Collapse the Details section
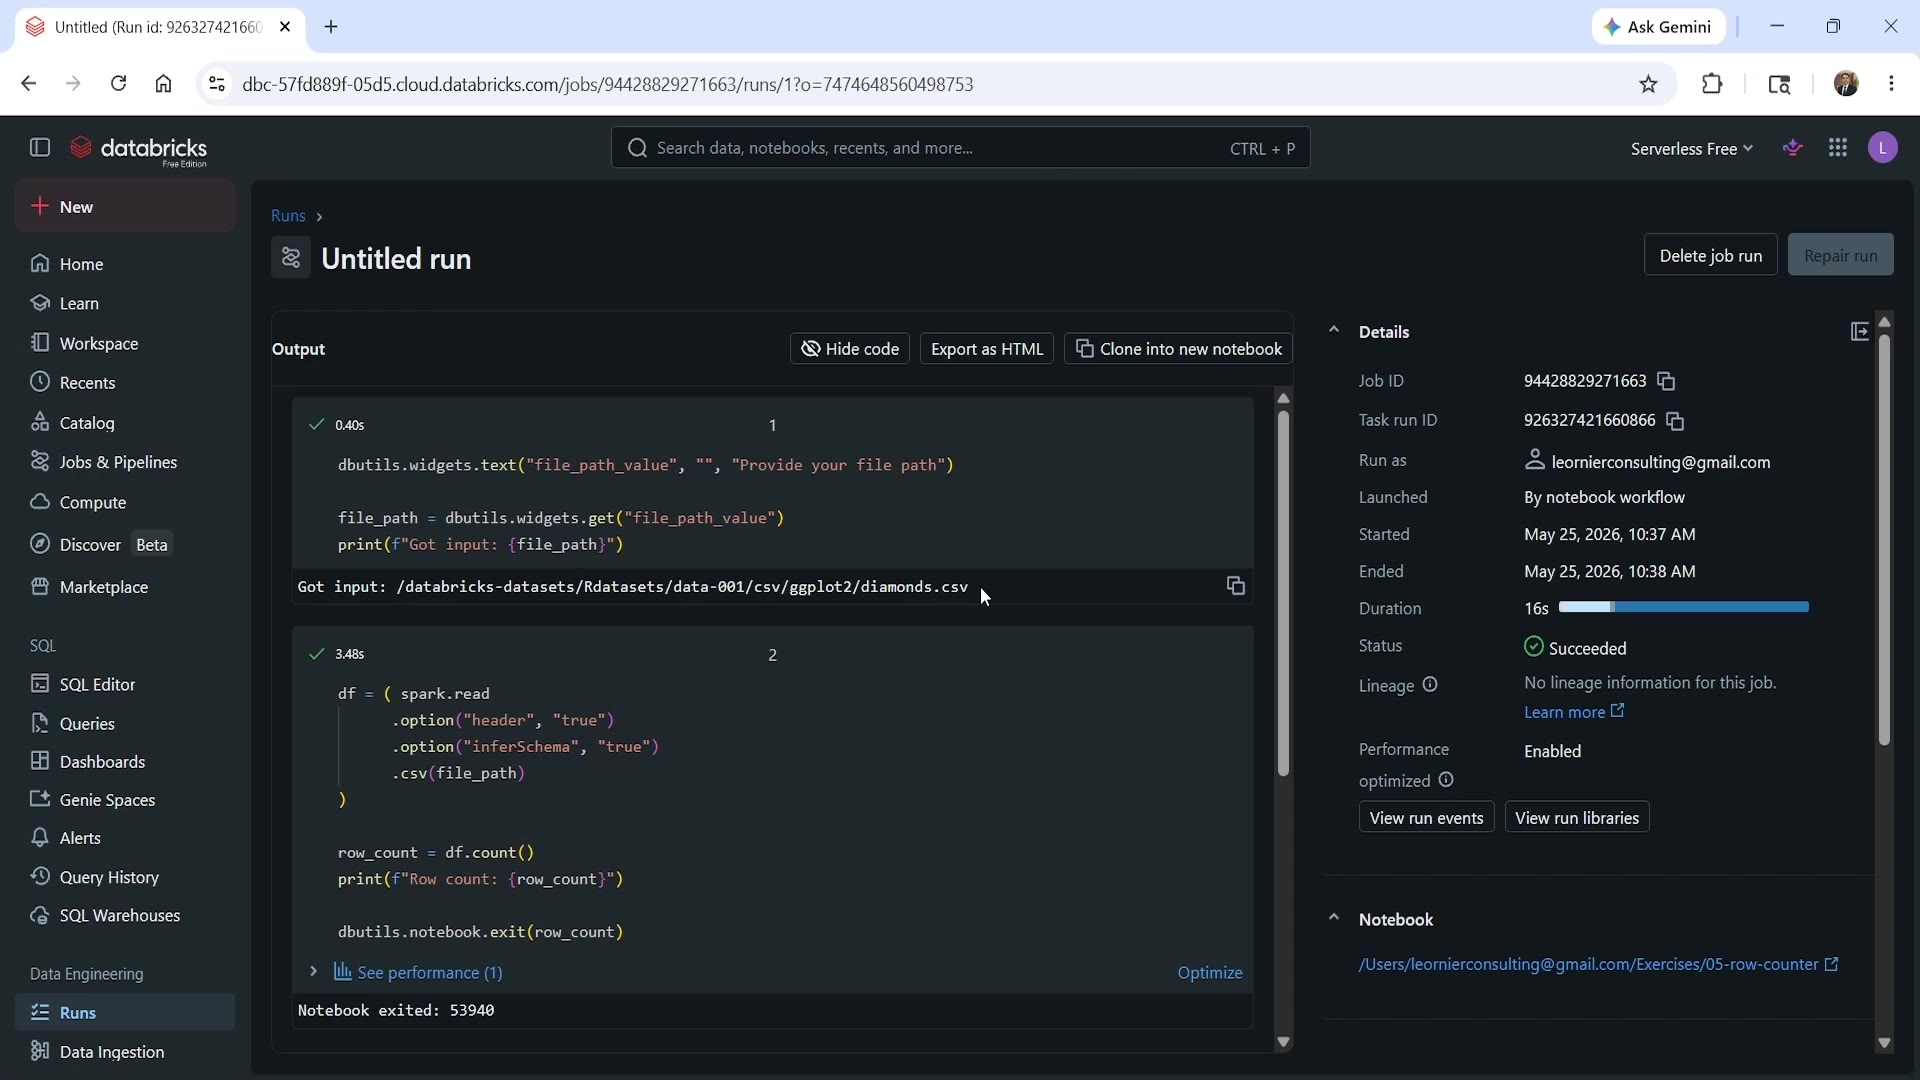 [1333, 330]
